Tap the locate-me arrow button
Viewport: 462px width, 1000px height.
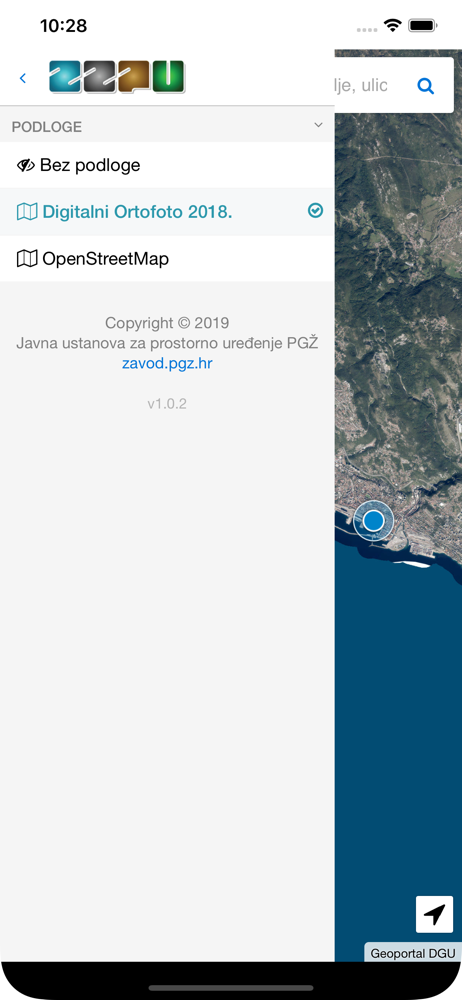click(435, 914)
